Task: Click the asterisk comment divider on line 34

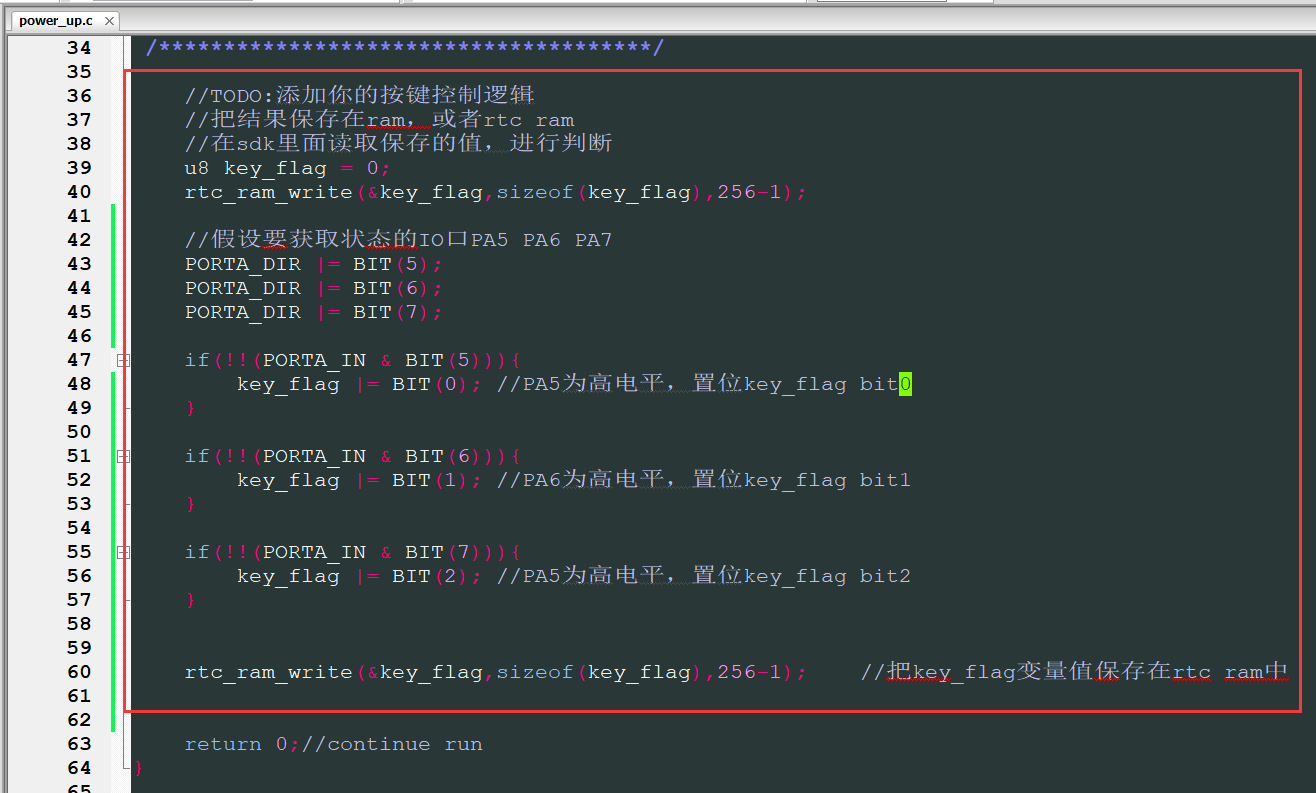Action: tap(405, 48)
